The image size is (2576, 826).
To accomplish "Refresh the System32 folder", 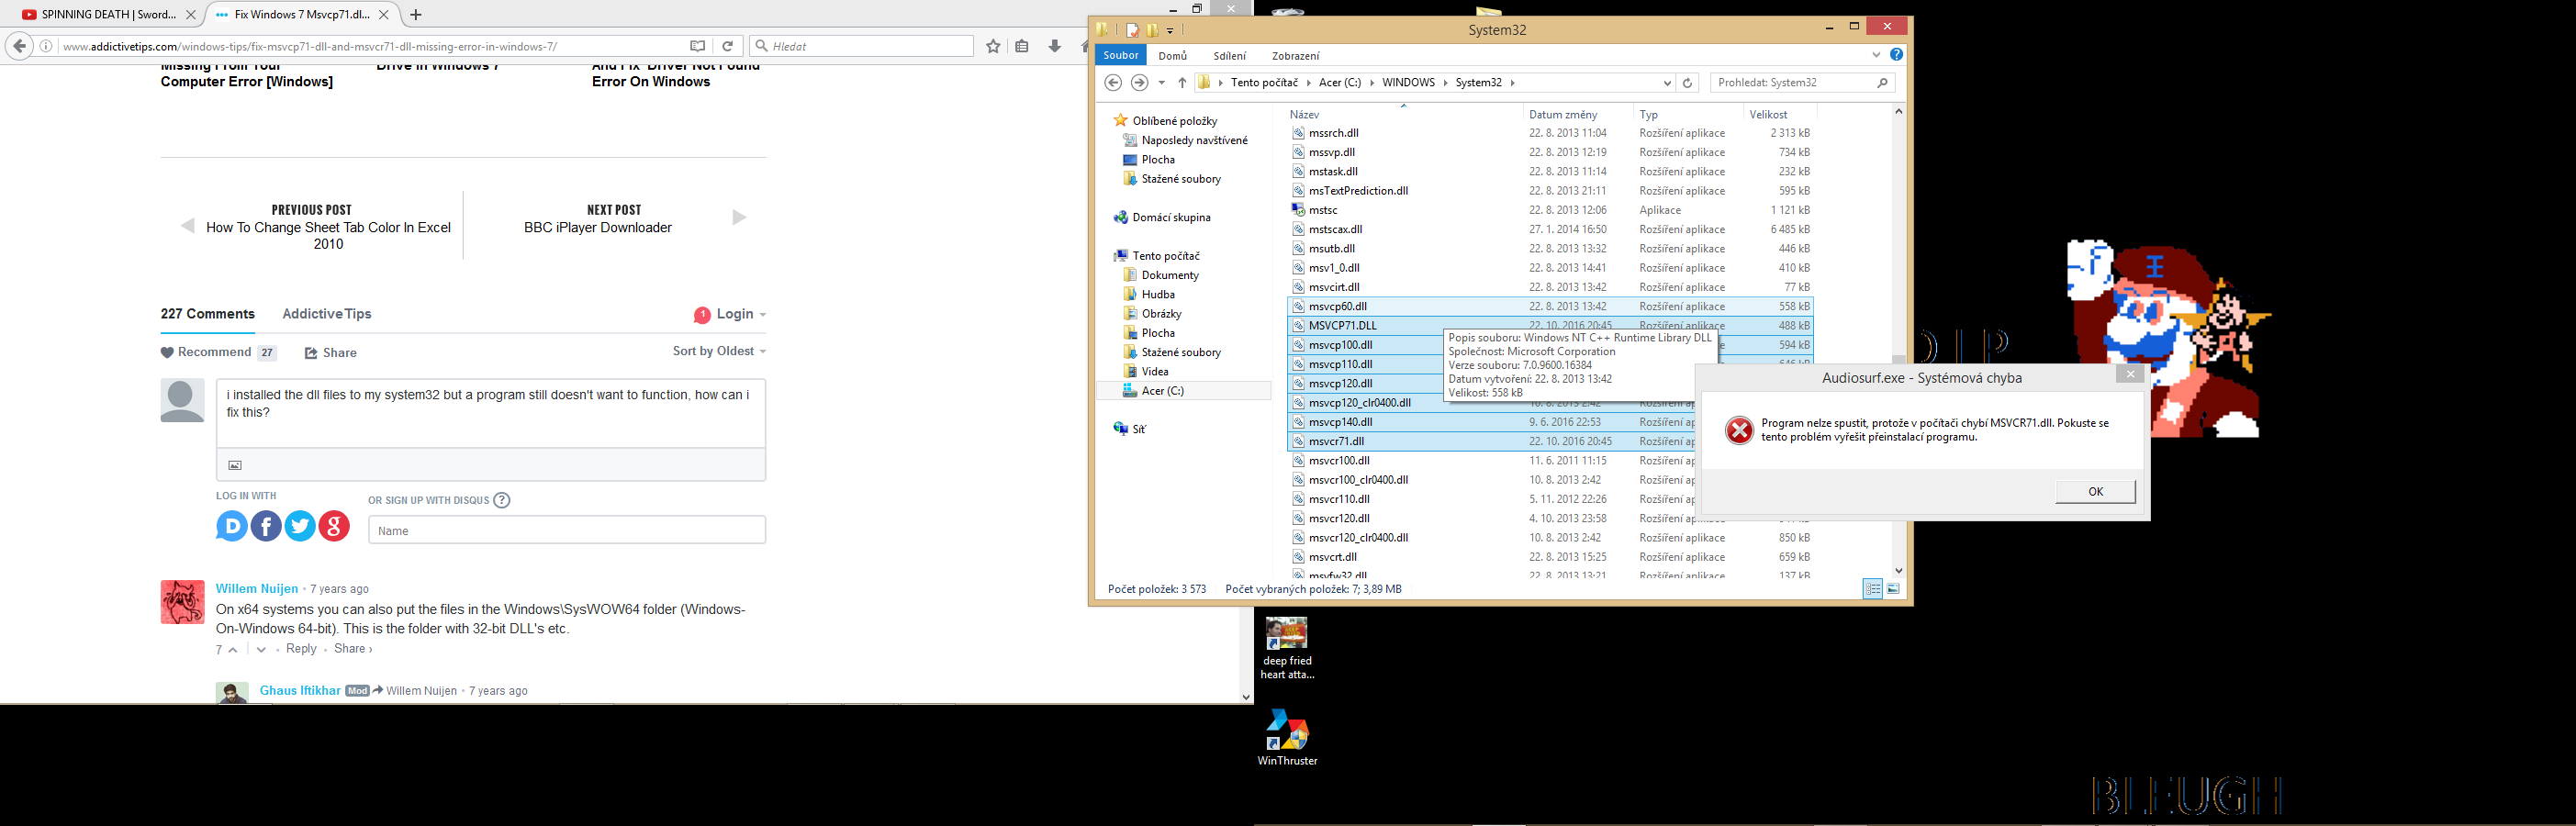I will point(1687,83).
